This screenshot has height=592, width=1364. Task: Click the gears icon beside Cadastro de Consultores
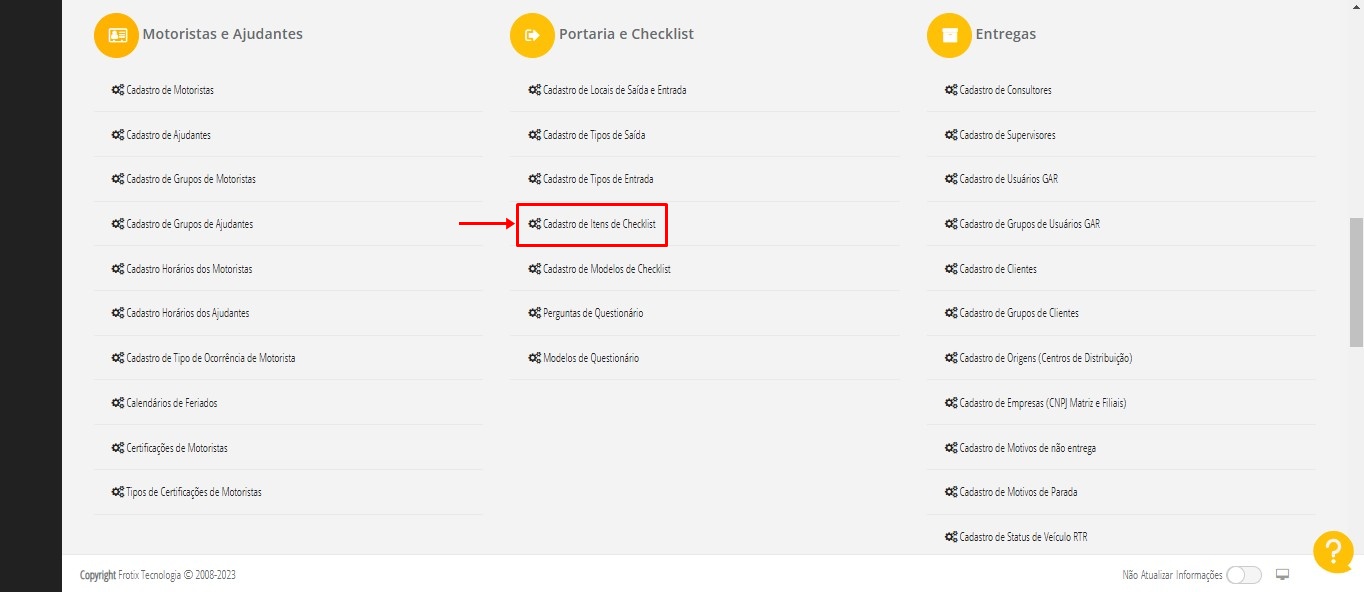click(x=951, y=90)
